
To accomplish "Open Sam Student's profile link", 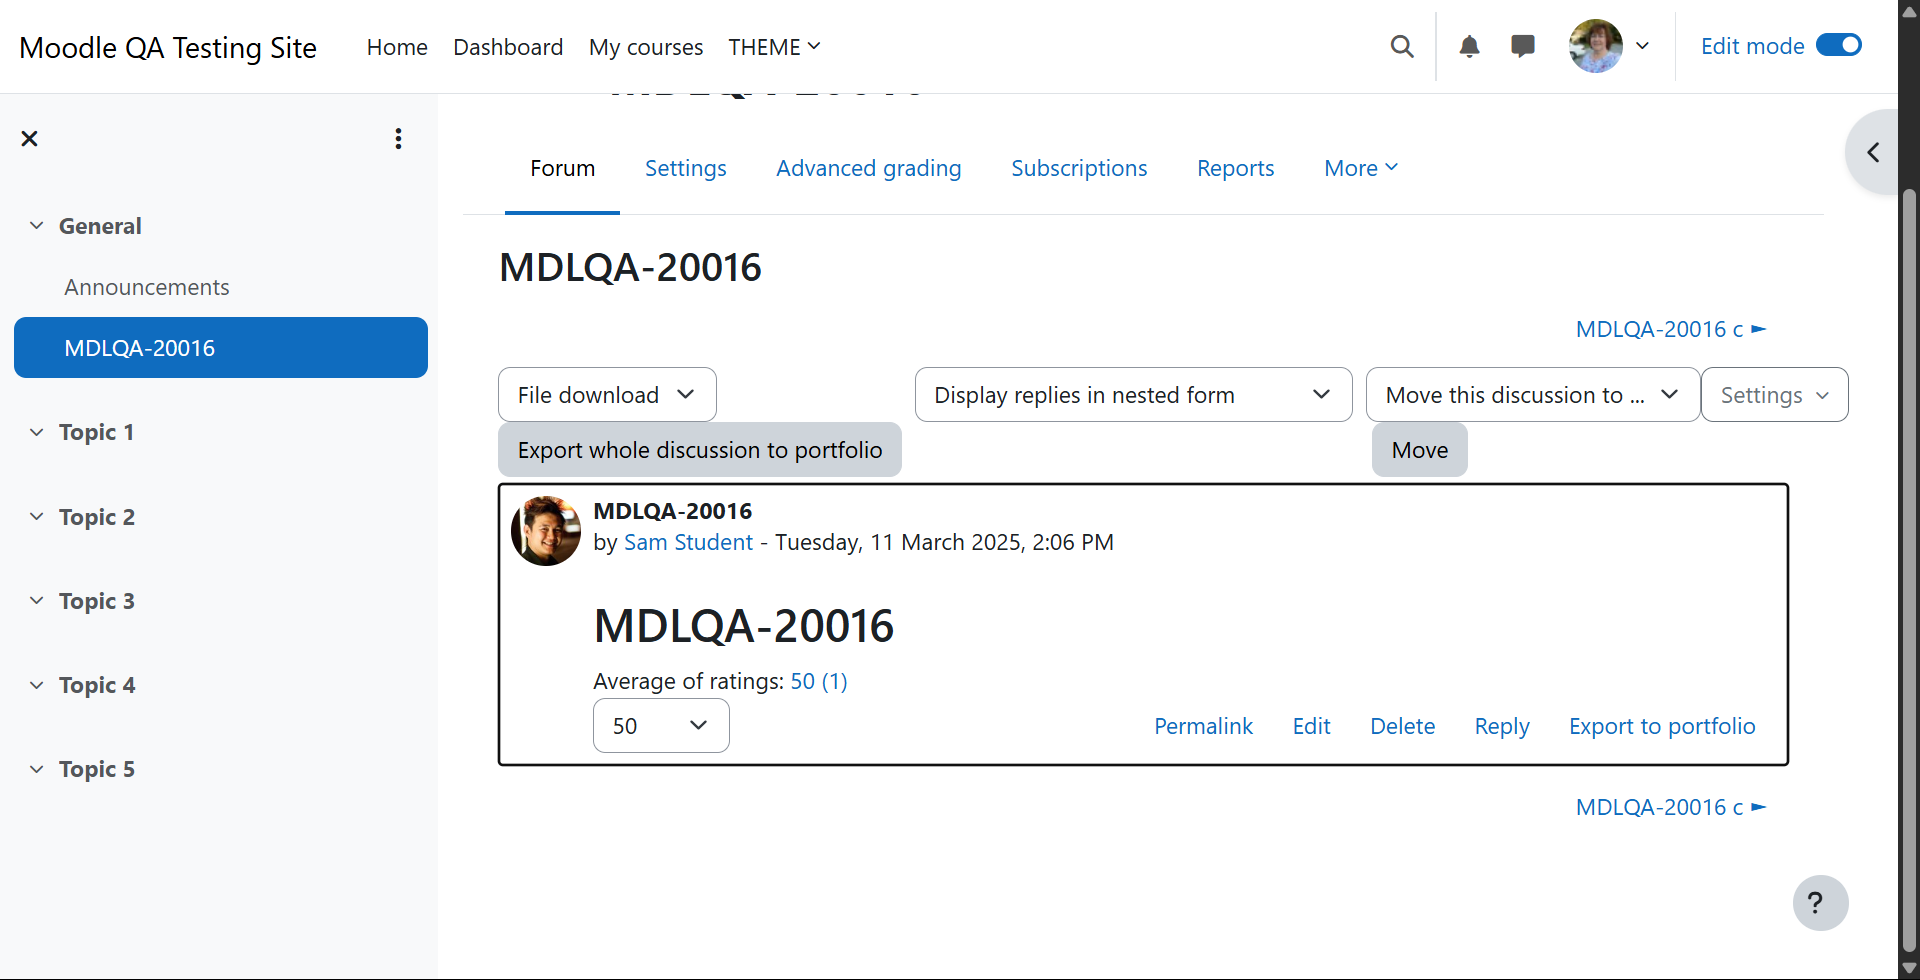I will [688, 542].
